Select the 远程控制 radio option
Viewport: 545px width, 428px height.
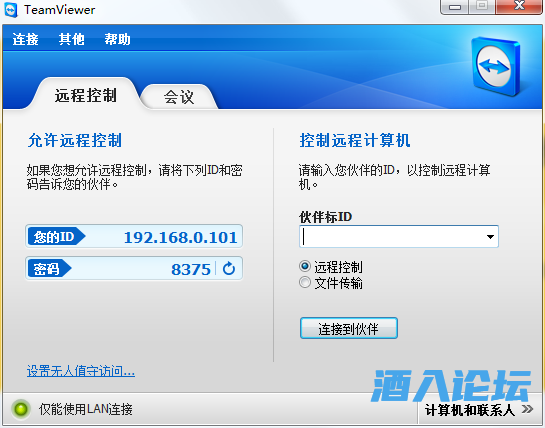[305, 266]
